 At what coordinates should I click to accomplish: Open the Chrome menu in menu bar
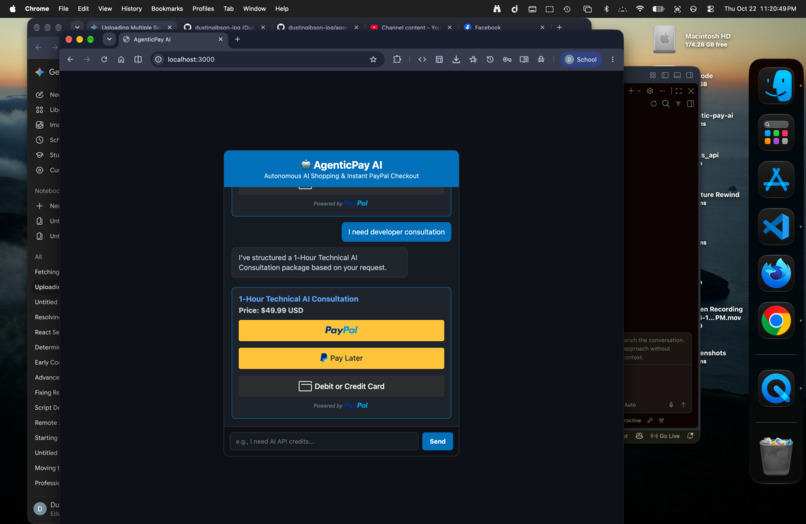tap(37, 9)
